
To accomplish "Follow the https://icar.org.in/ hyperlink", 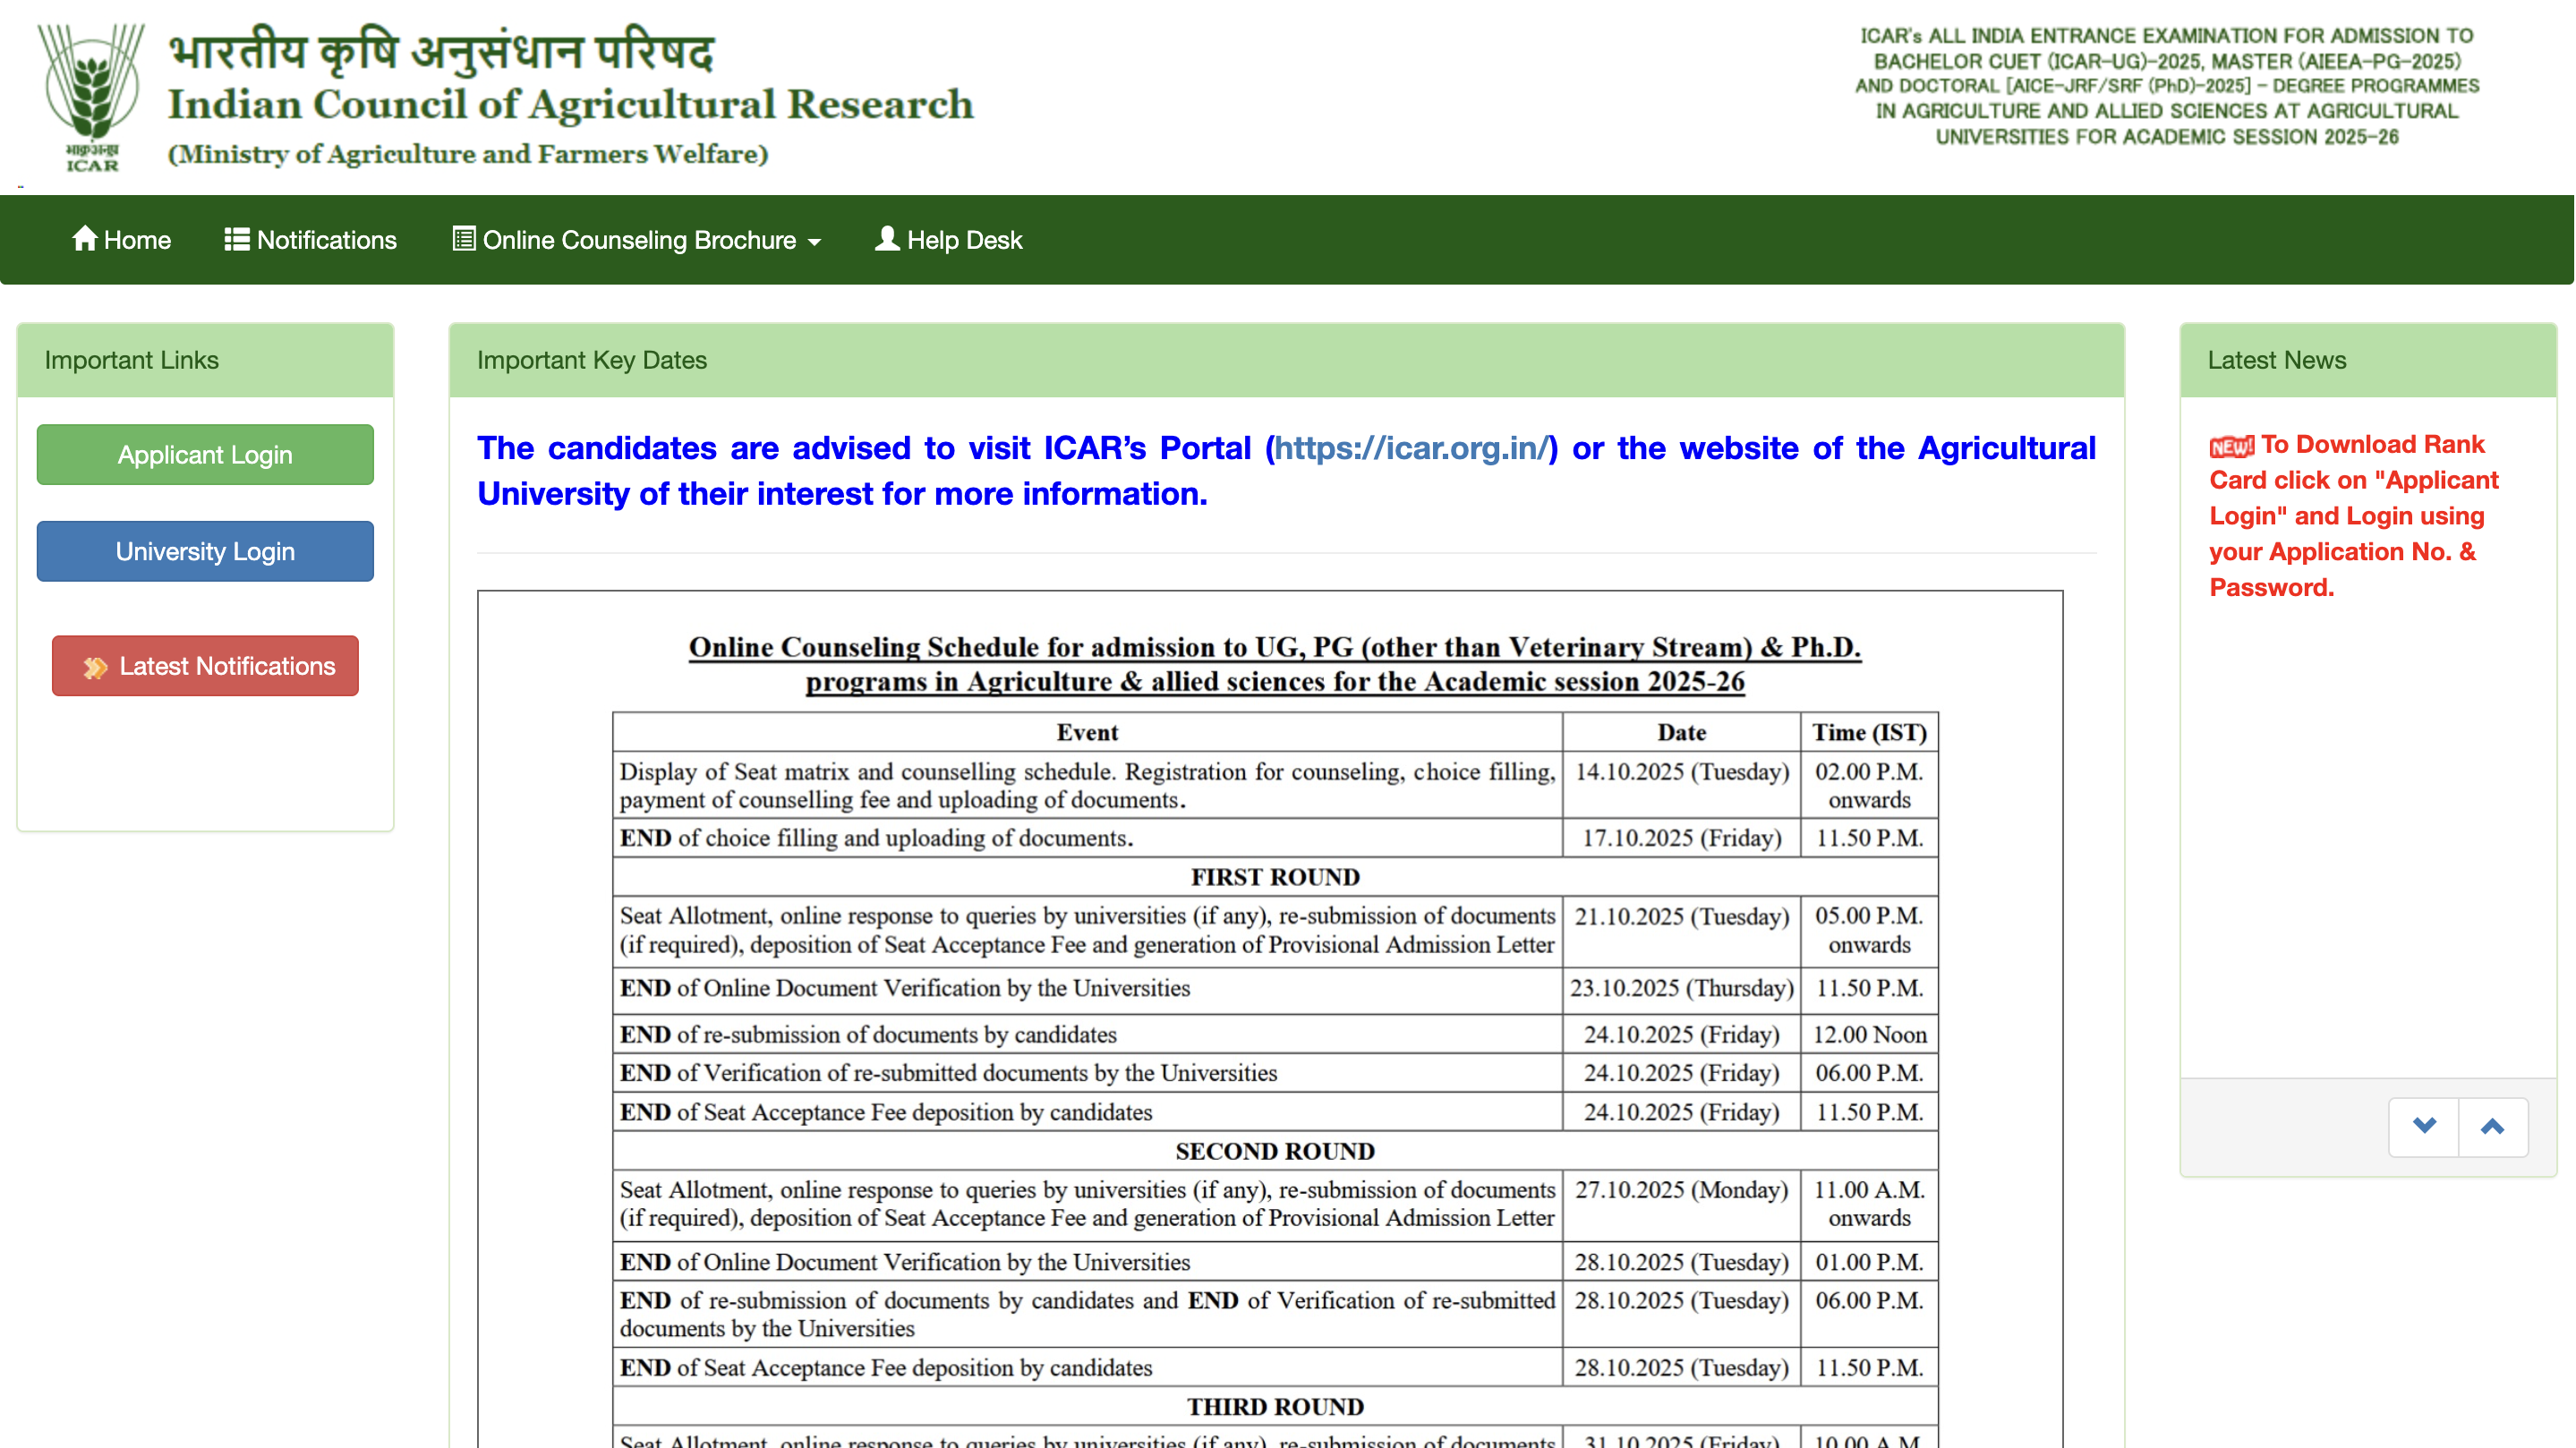I will 1411,448.
